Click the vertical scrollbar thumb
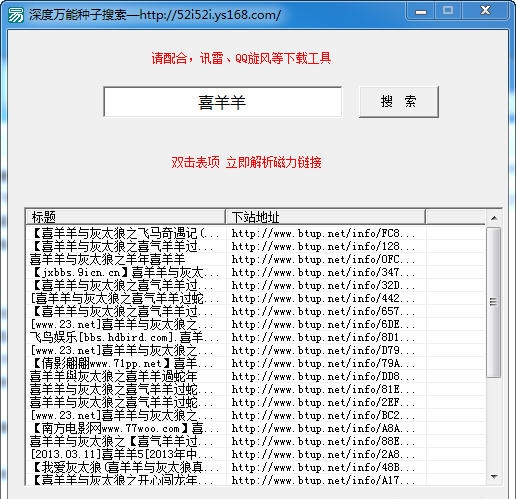This screenshot has height=499, width=516. click(494, 302)
